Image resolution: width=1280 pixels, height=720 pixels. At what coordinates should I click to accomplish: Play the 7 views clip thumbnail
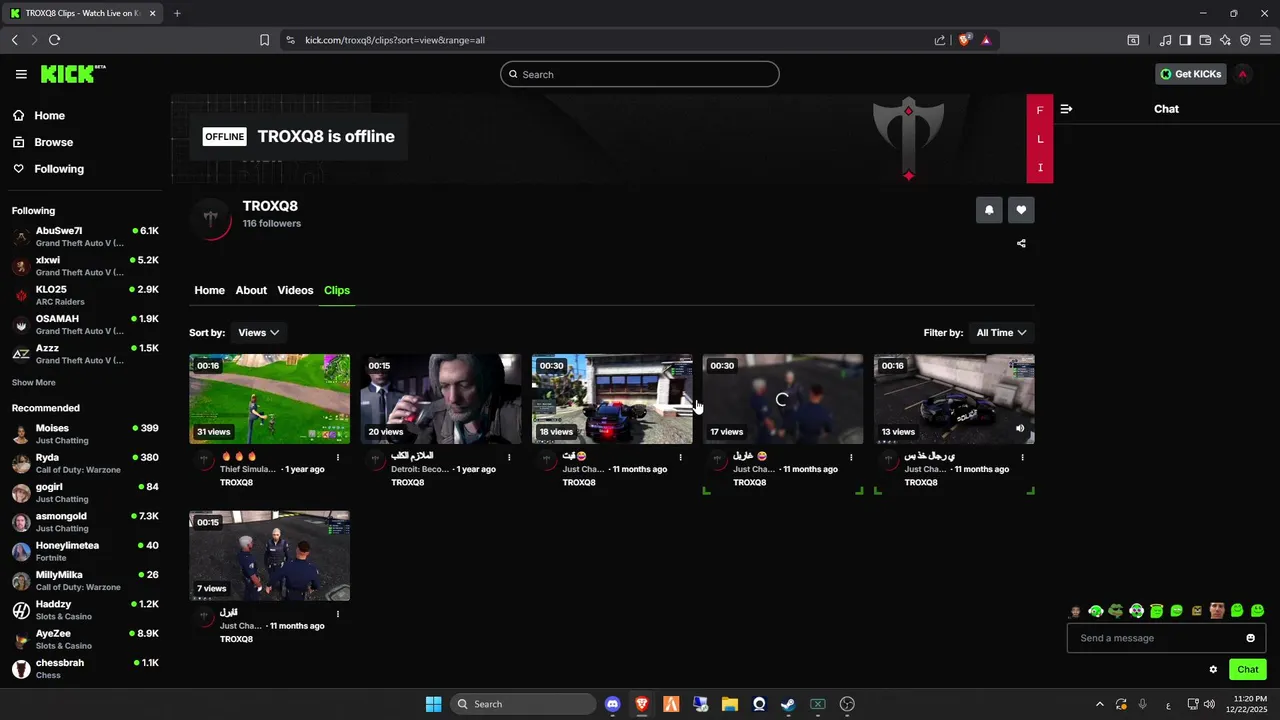click(x=270, y=556)
